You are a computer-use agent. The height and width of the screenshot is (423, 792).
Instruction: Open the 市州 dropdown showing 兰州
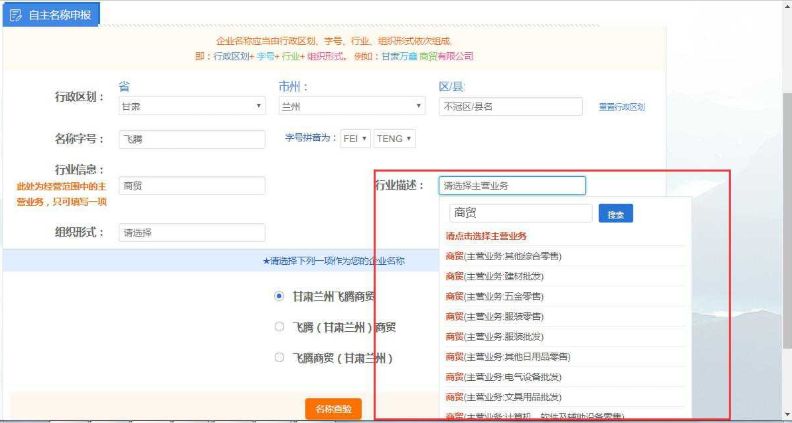pyautogui.click(x=352, y=106)
